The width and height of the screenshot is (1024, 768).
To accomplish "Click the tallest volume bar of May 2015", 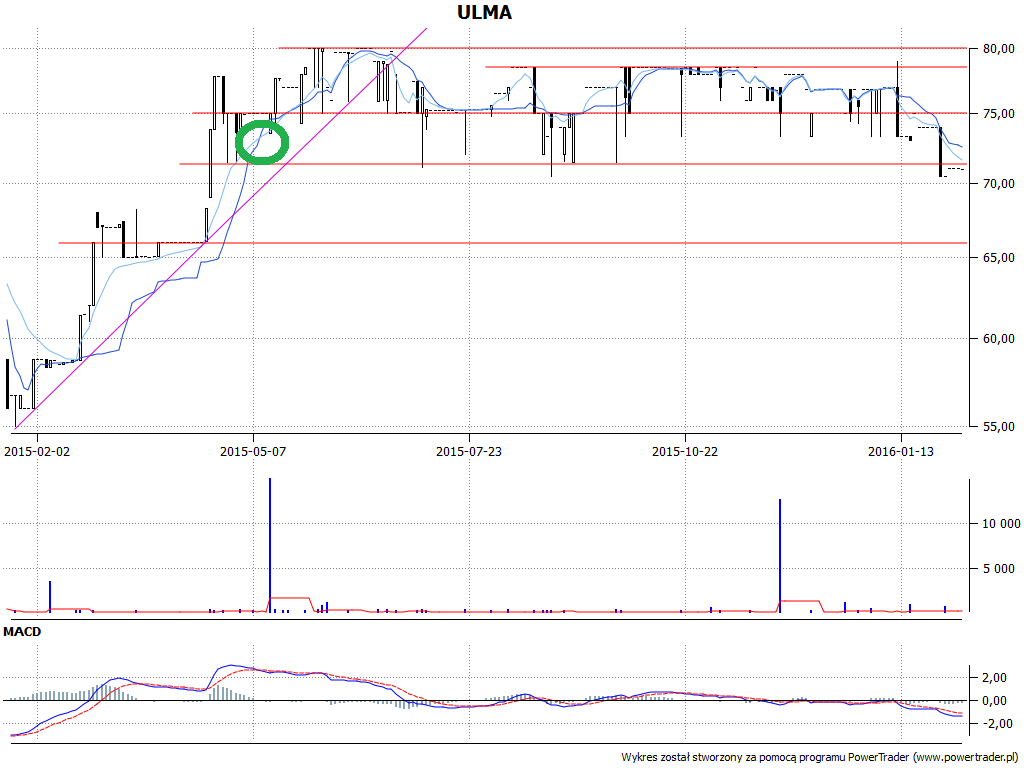I will pos(270,545).
